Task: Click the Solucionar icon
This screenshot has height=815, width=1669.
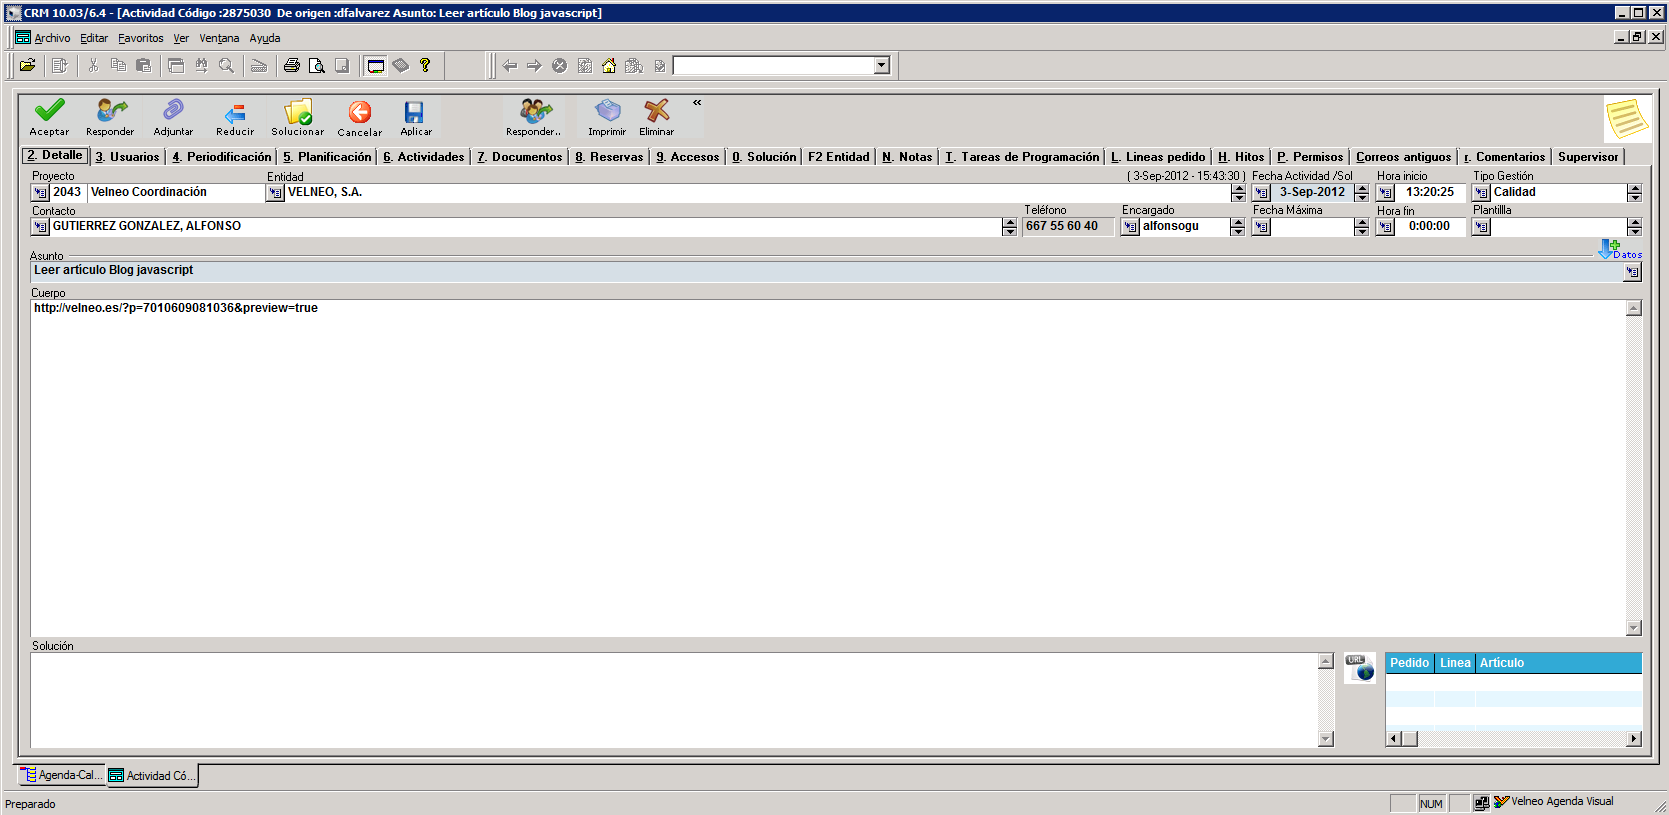Action: 297,111
